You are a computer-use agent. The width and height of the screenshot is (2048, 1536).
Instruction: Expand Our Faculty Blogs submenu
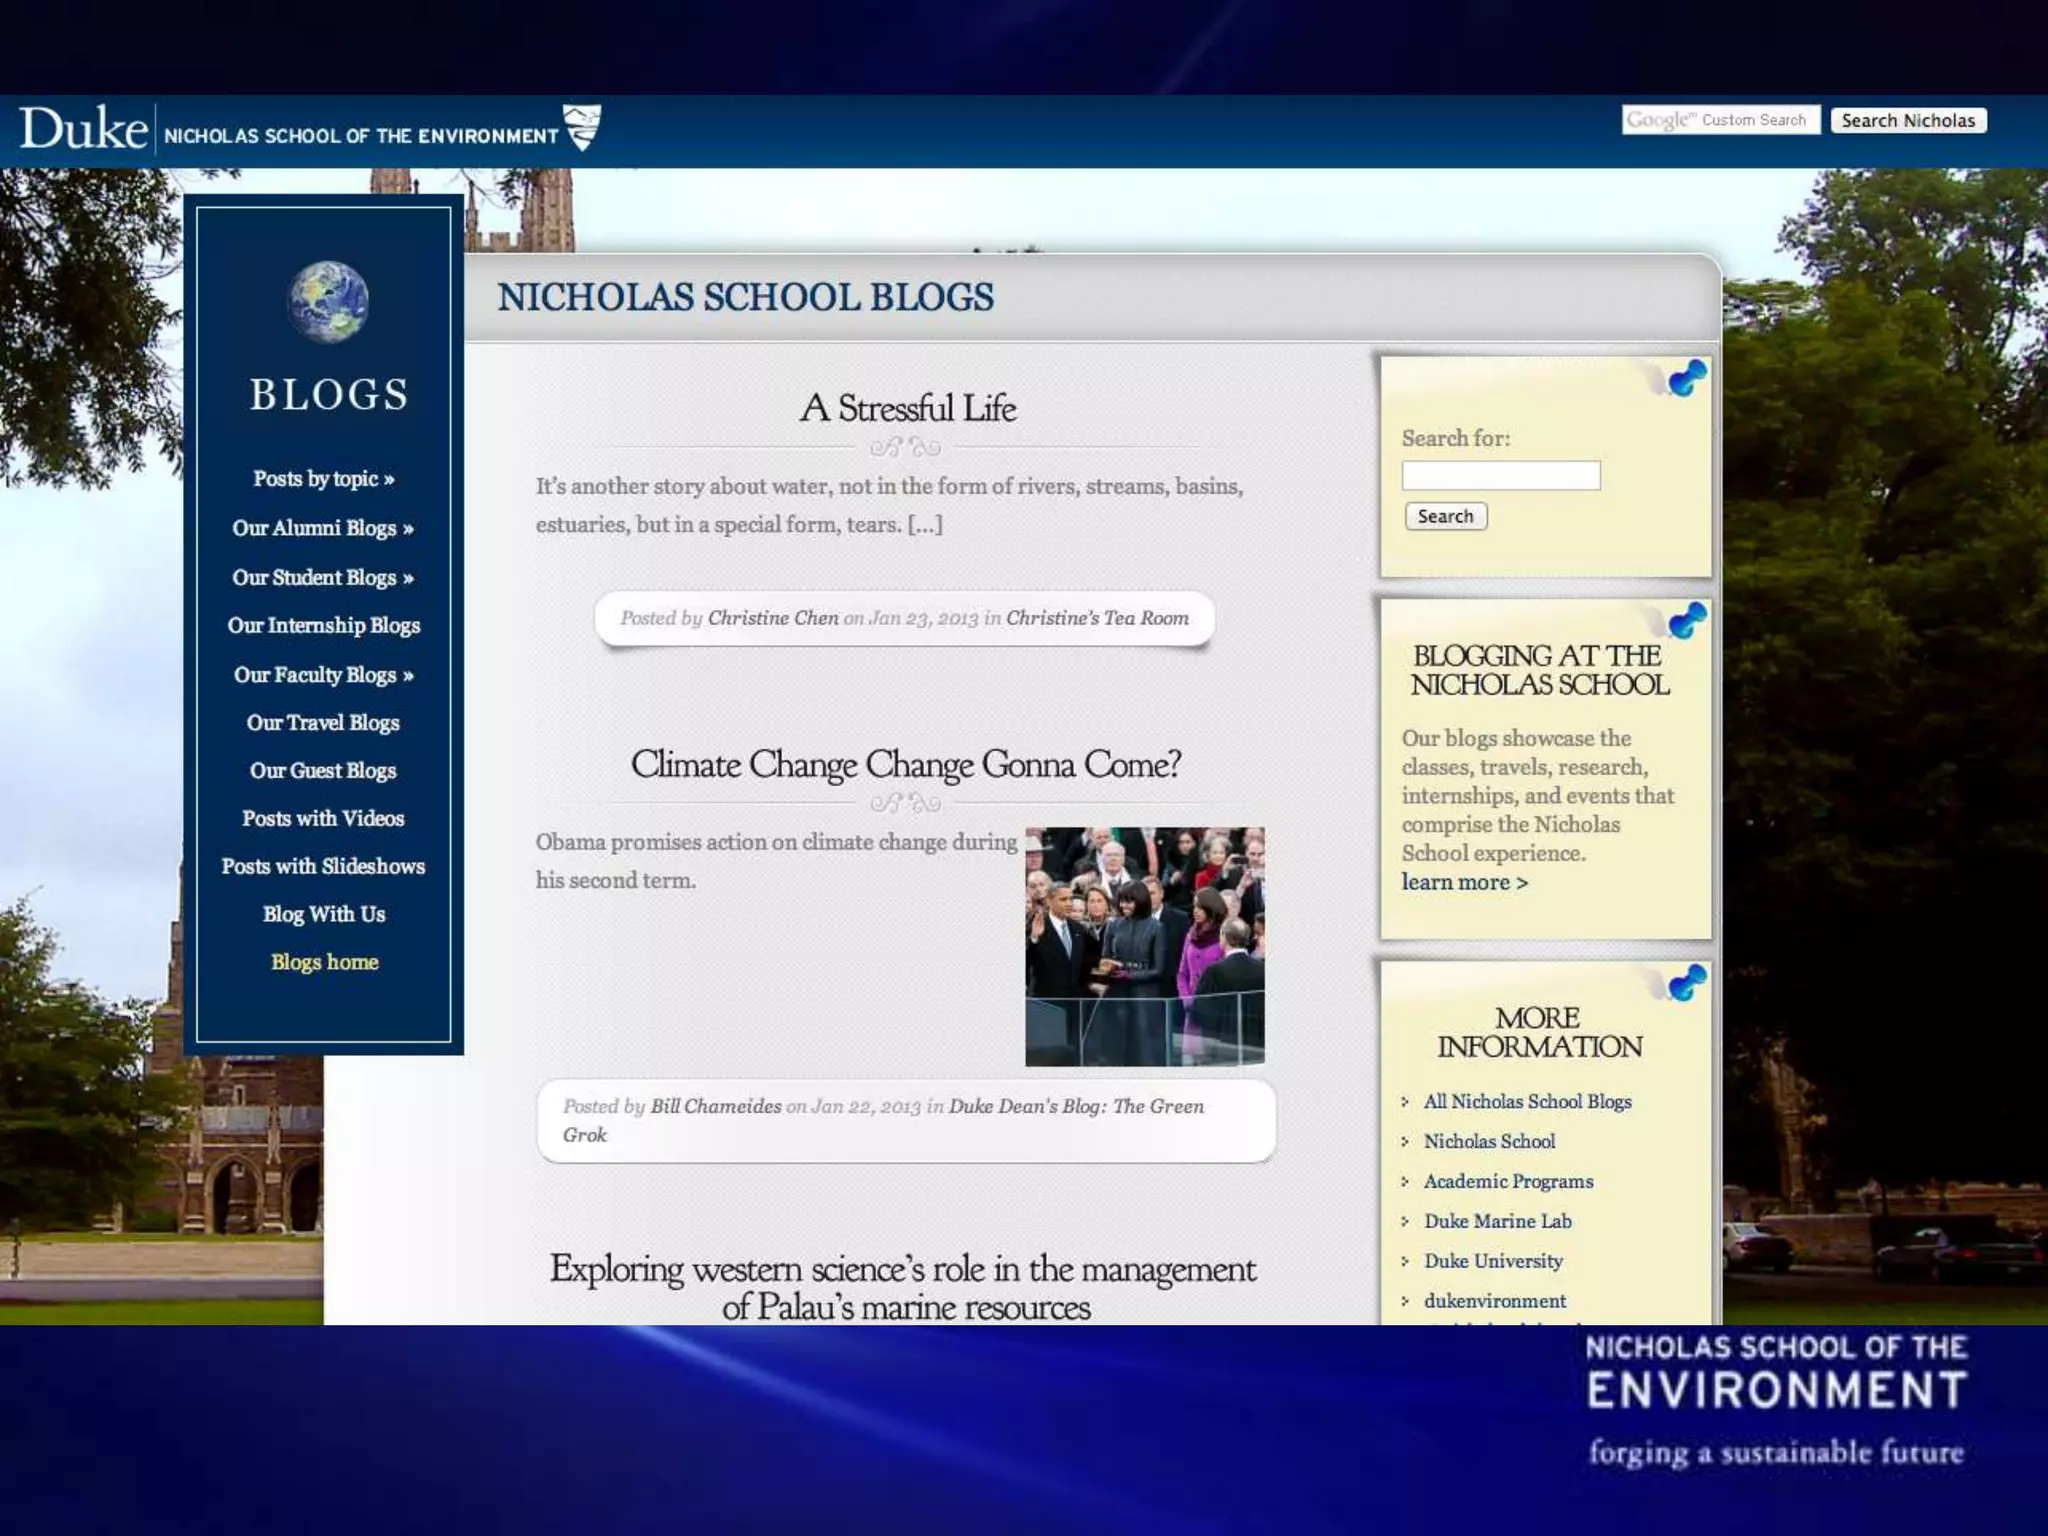(x=323, y=675)
